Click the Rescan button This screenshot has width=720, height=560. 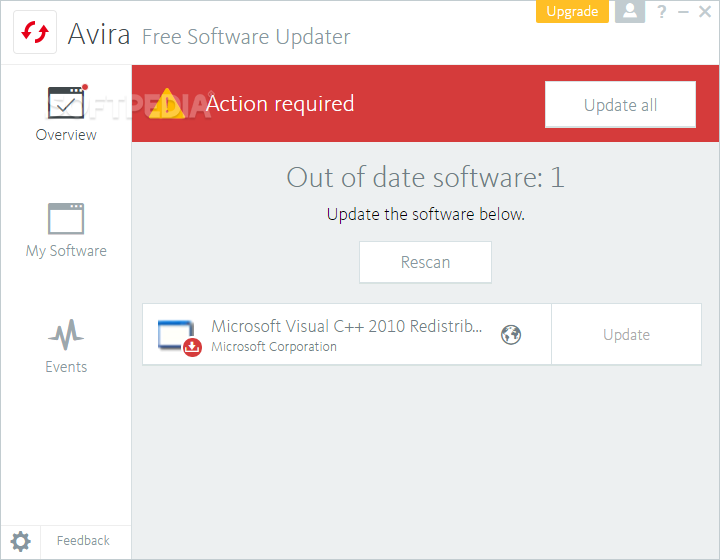coord(425,262)
